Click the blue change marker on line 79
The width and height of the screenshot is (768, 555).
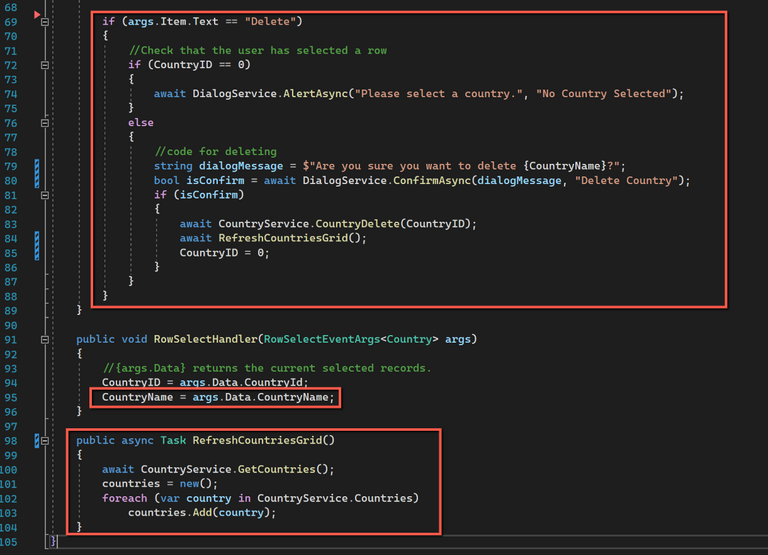(37, 166)
